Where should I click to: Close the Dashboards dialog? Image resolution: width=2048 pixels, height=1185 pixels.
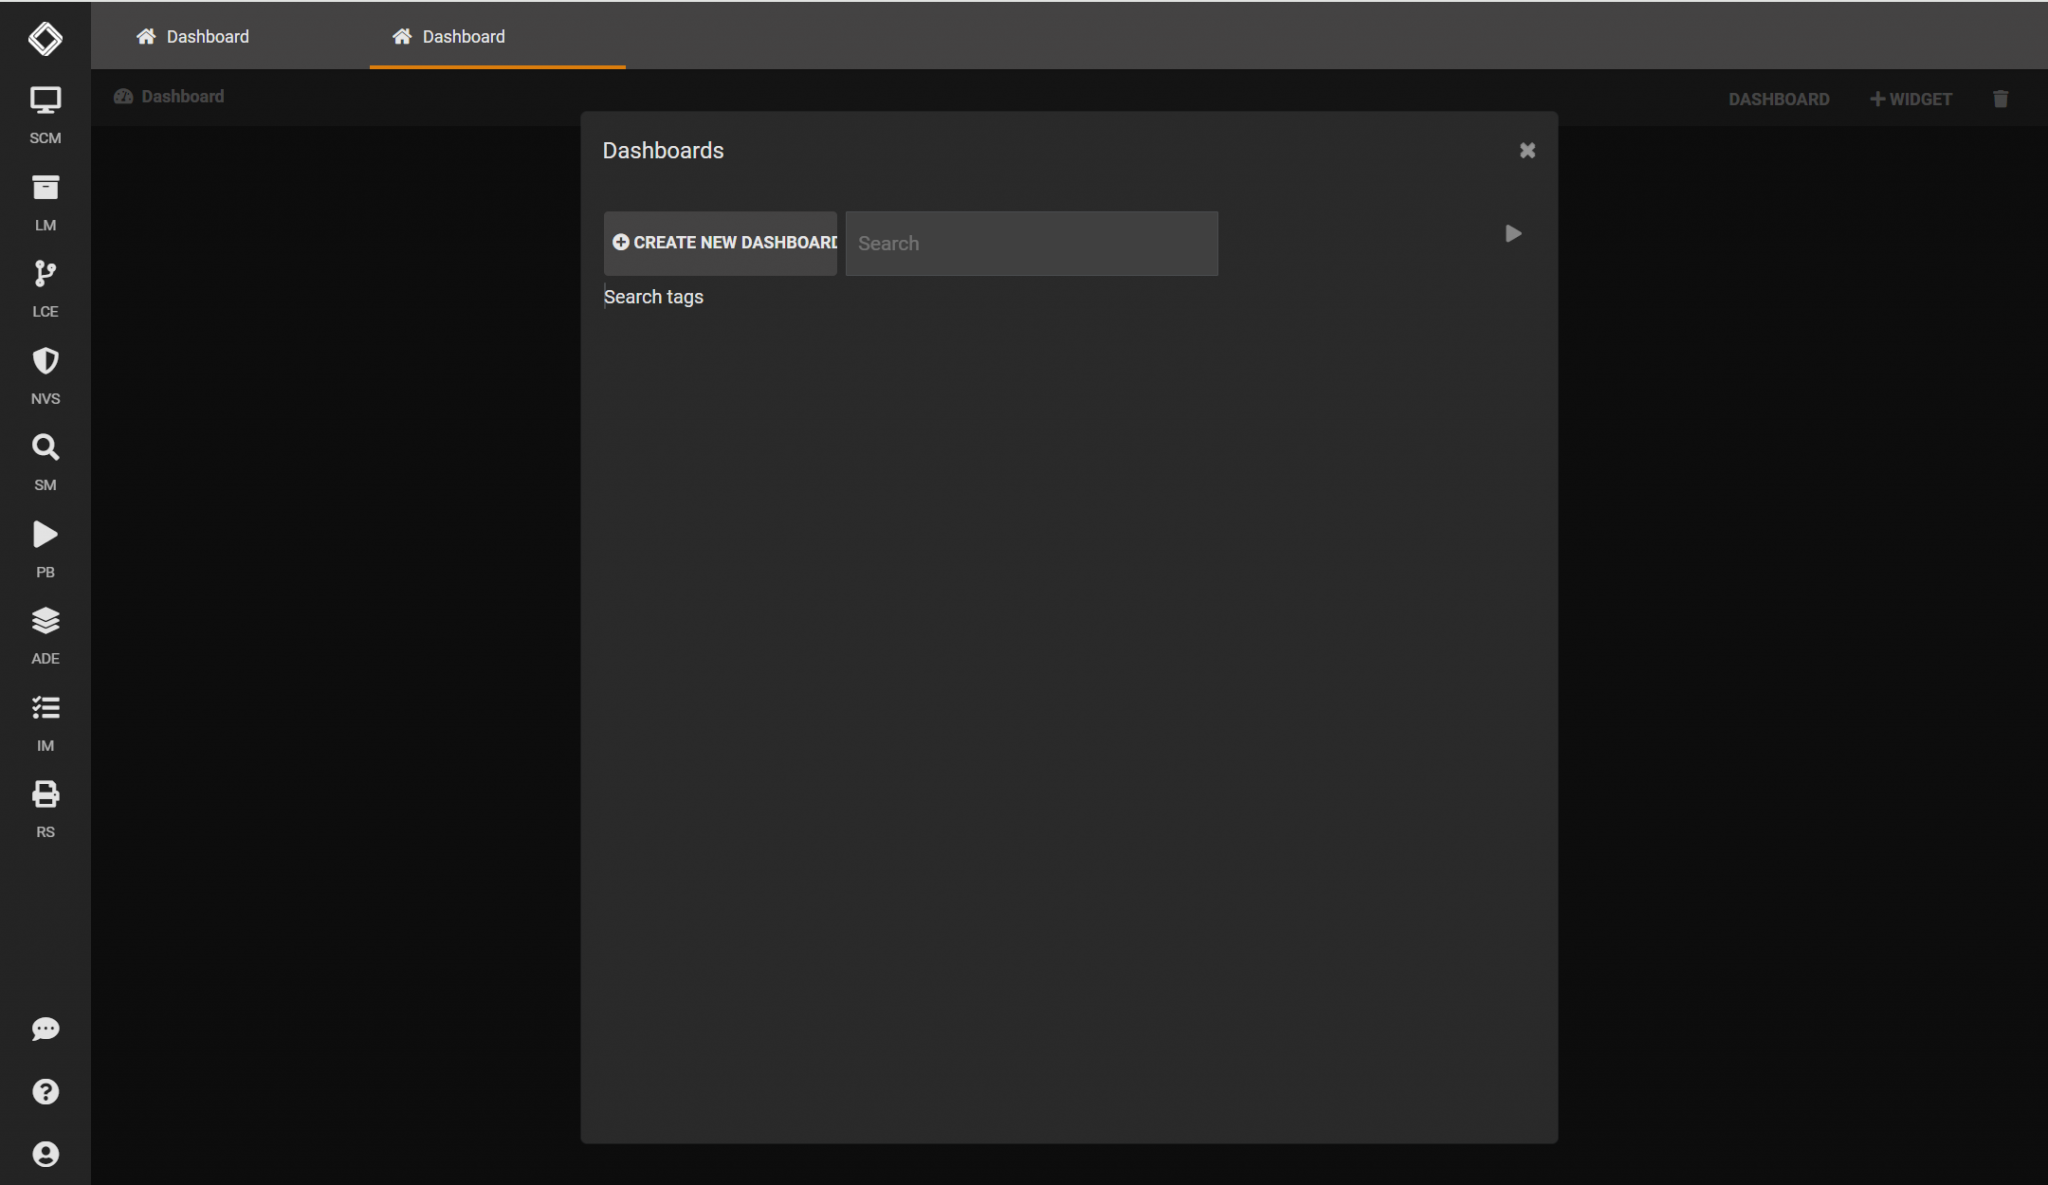click(x=1526, y=150)
